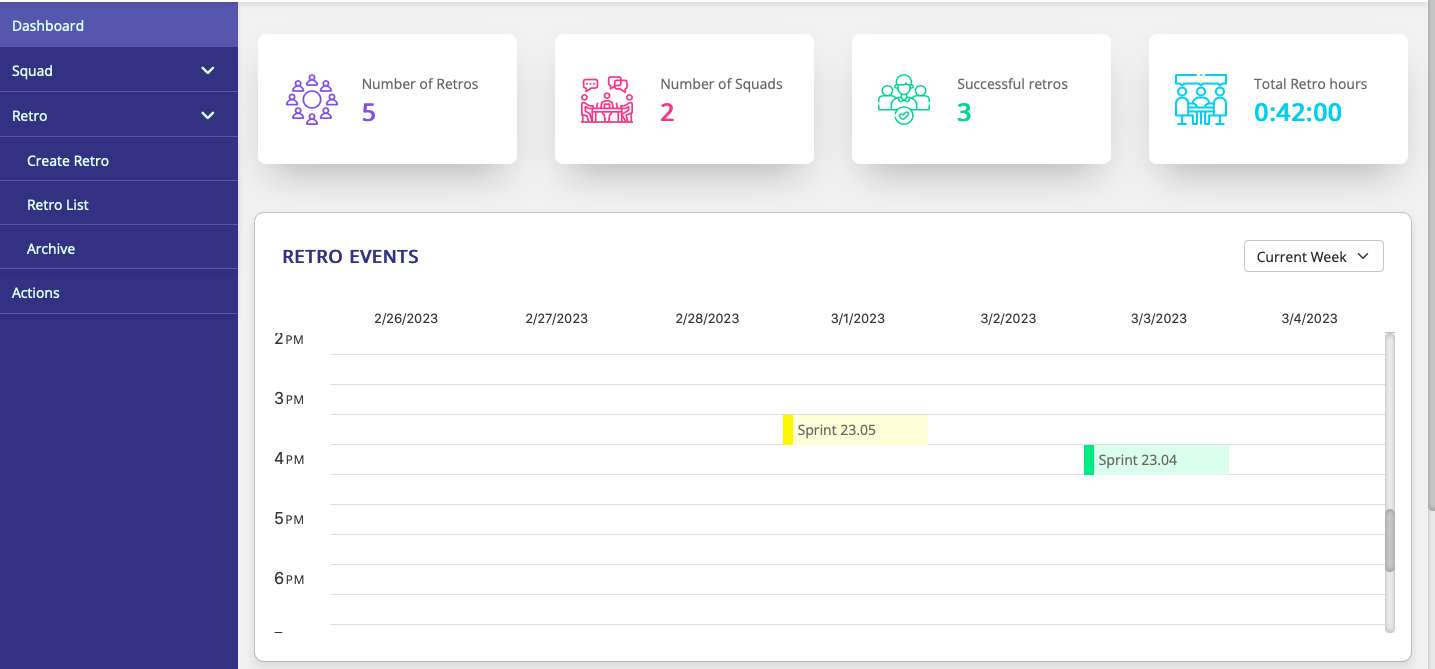1435x669 pixels.
Task: Click the Number of Retros people icon
Action: click(x=313, y=98)
